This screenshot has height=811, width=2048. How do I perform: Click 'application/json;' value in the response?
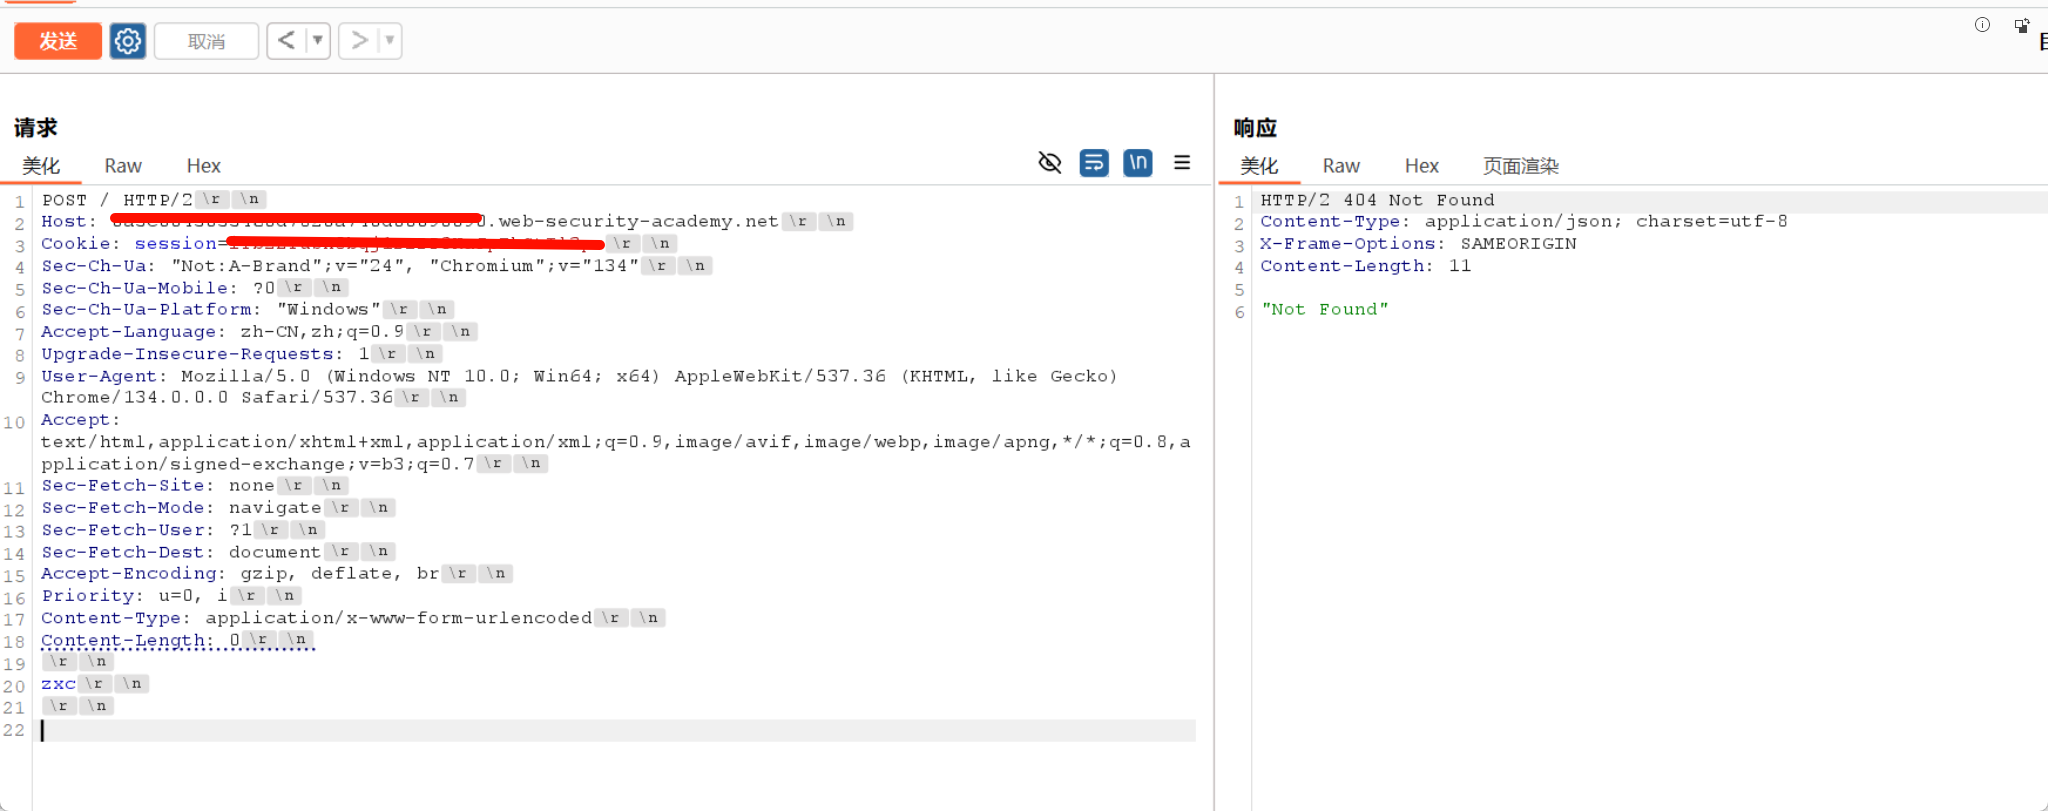pos(1524,222)
